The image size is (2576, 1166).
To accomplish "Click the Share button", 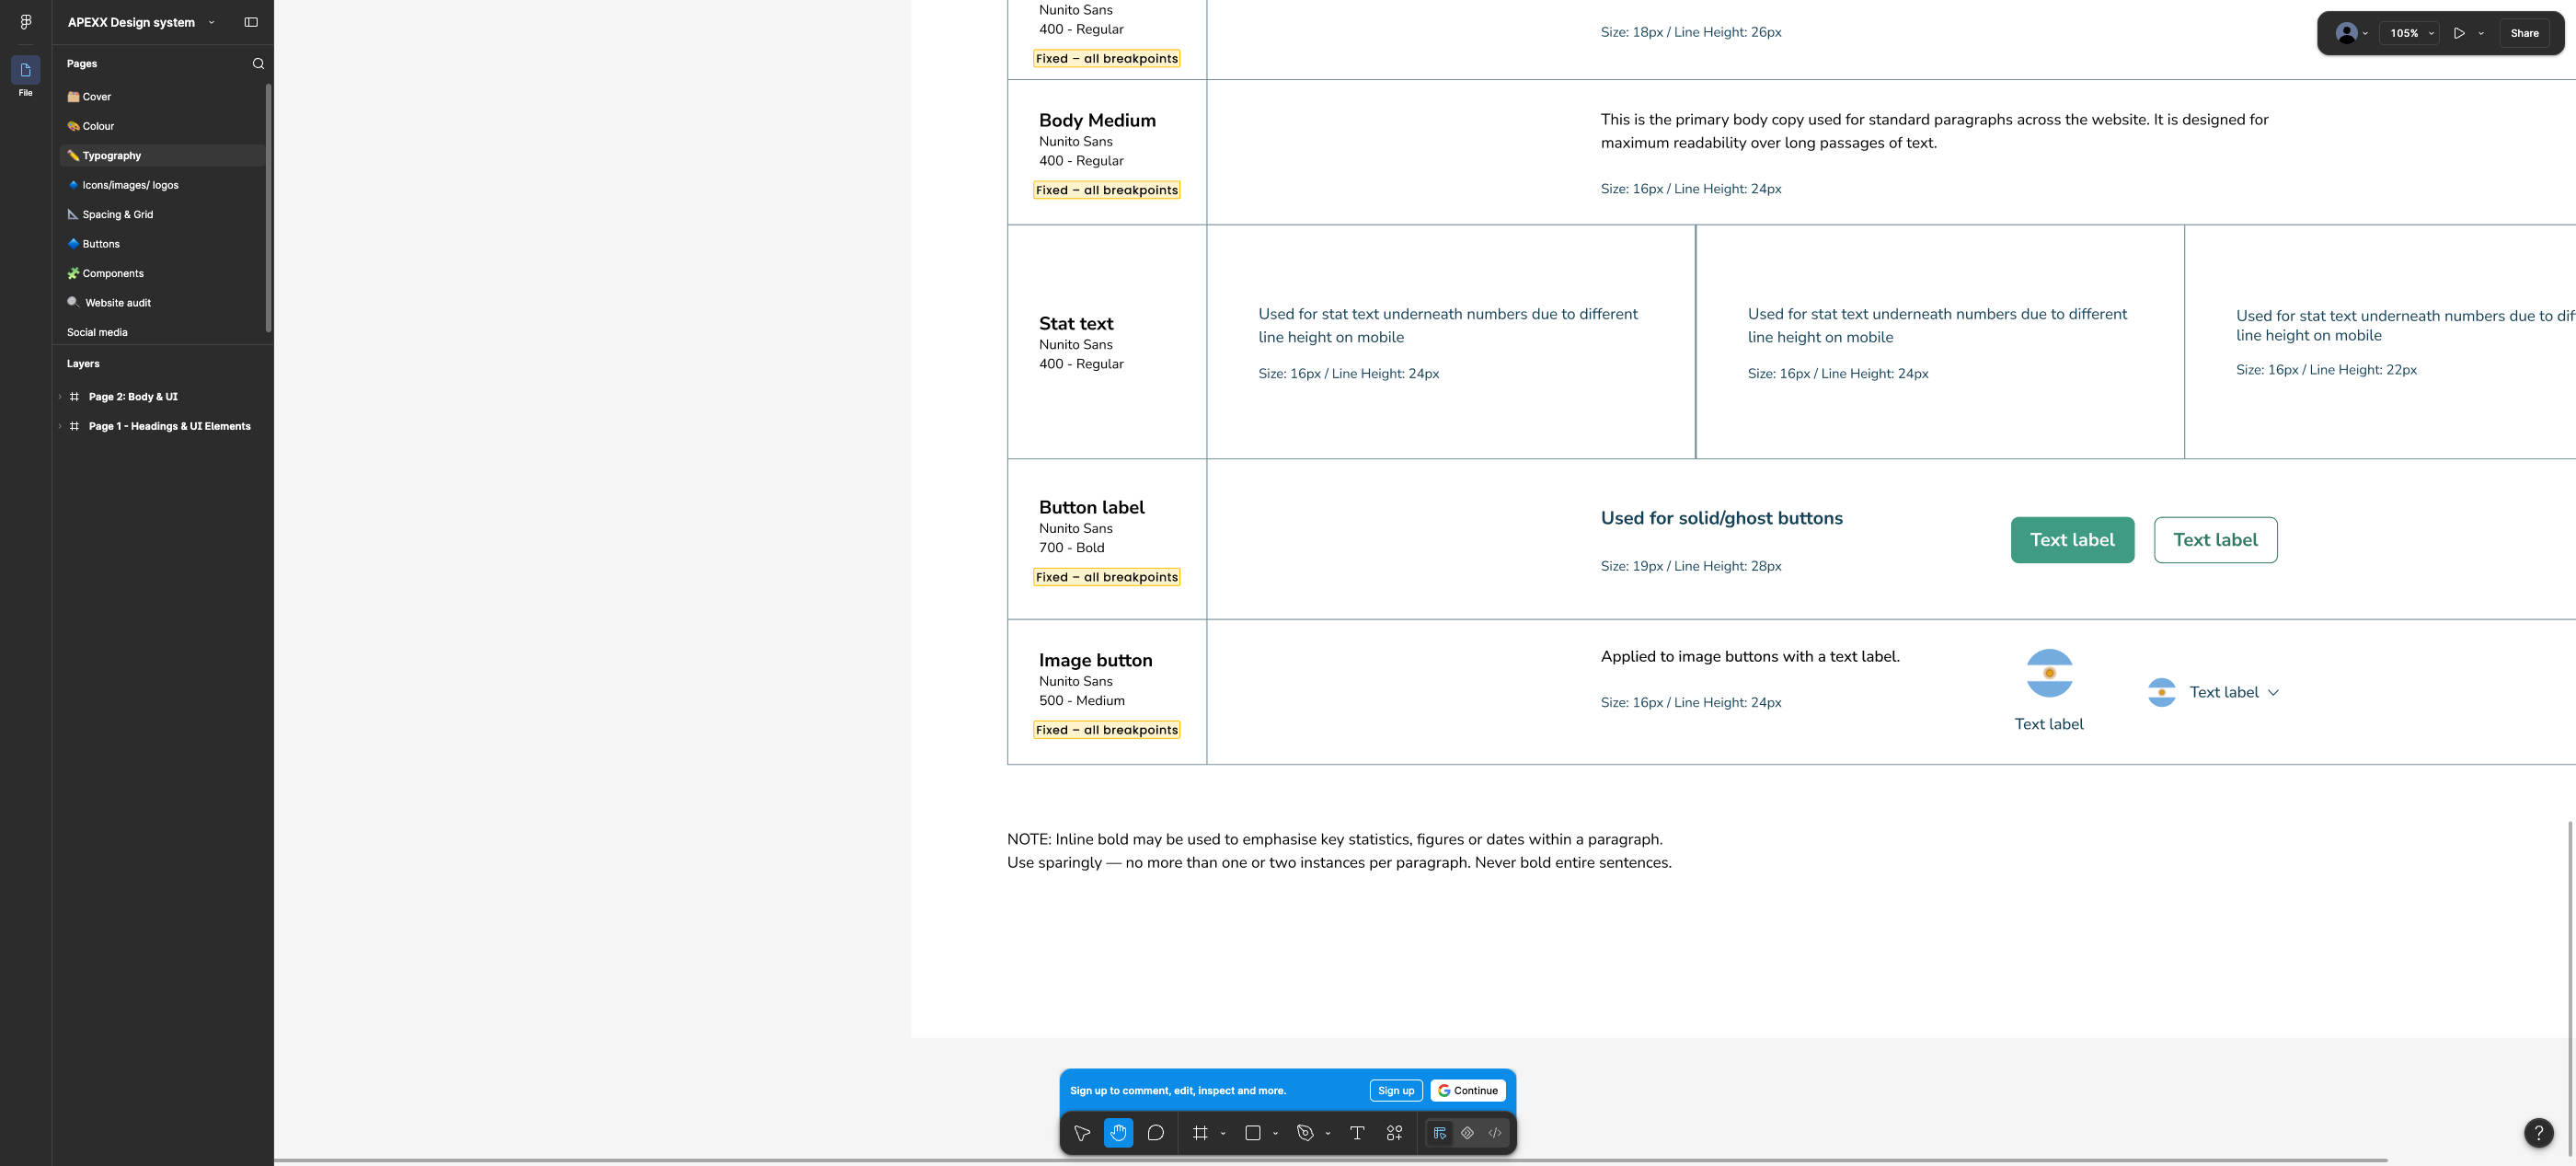I will [x=2524, y=33].
